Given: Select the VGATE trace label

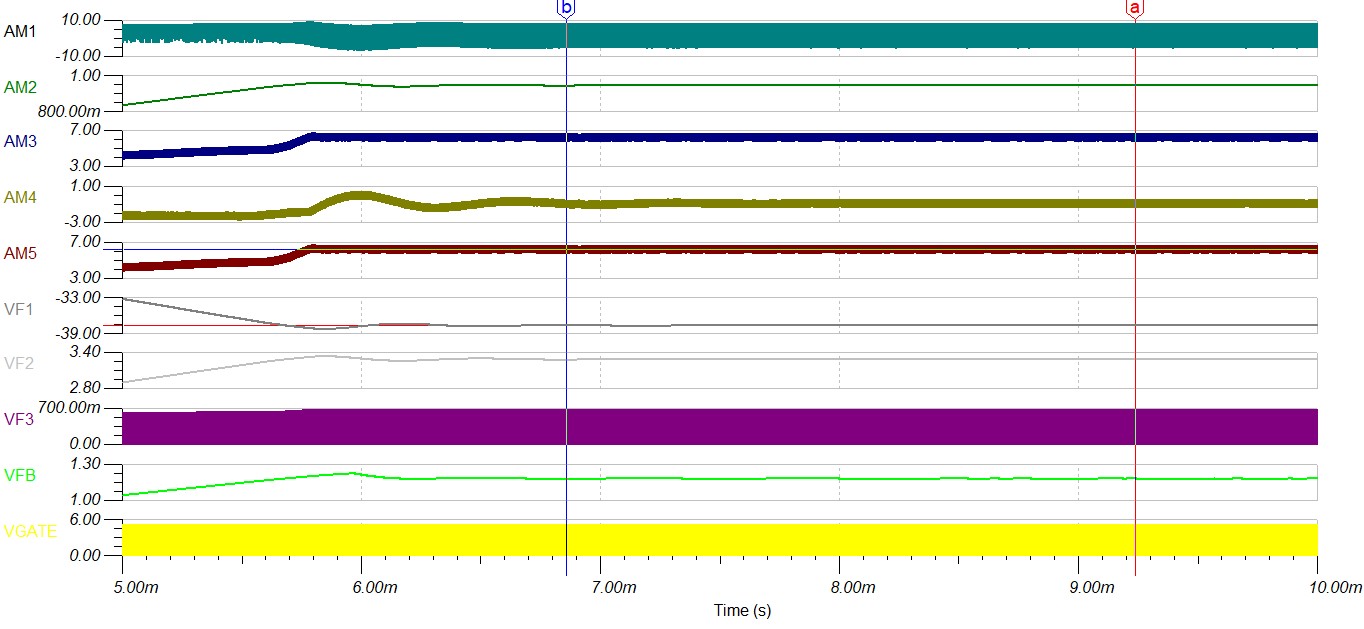Looking at the screenshot, I should pyautogui.click(x=31, y=531).
